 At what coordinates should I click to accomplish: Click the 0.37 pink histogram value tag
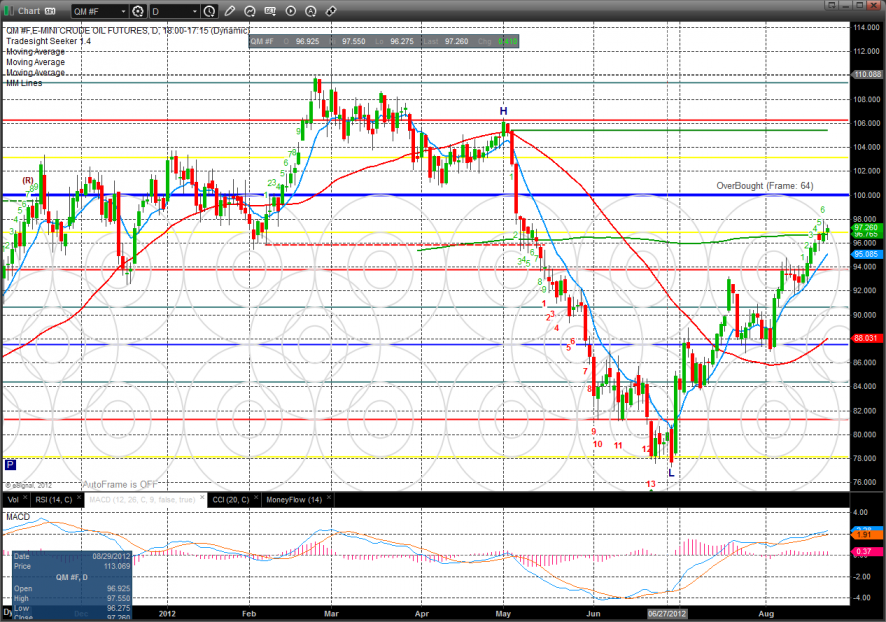[867, 551]
